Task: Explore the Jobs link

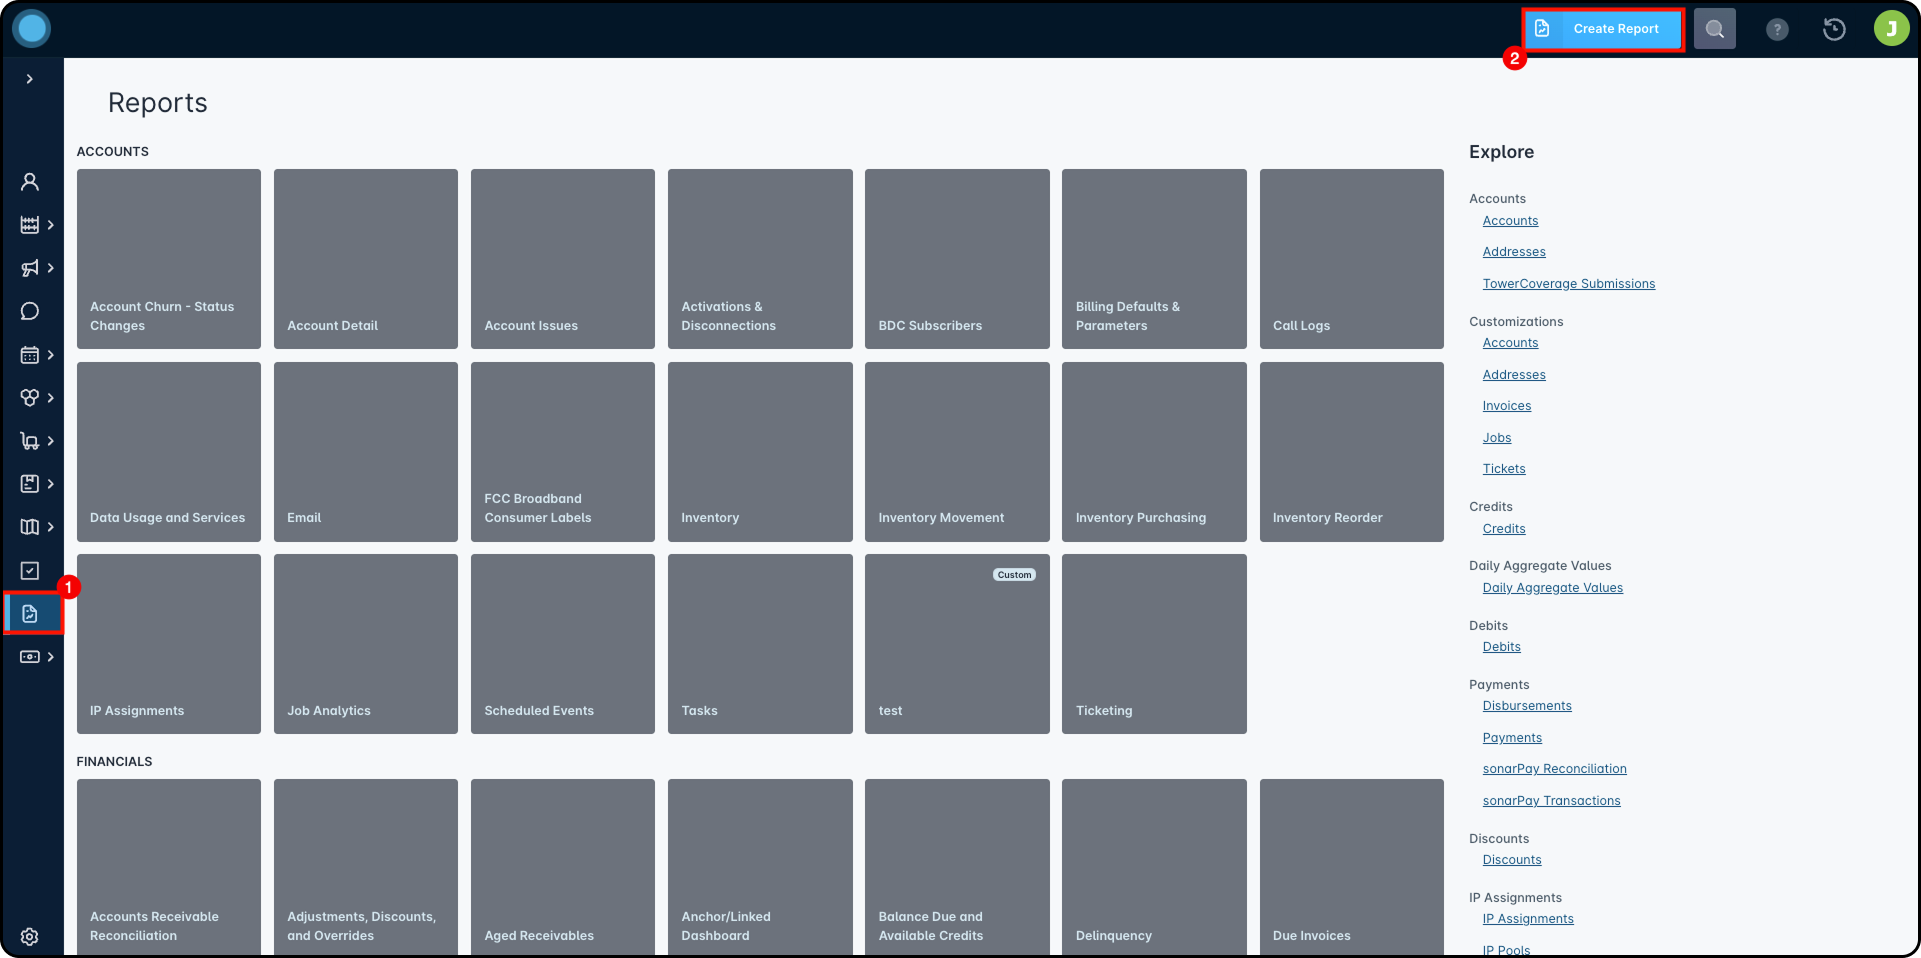Action: (x=1497, y=438)
